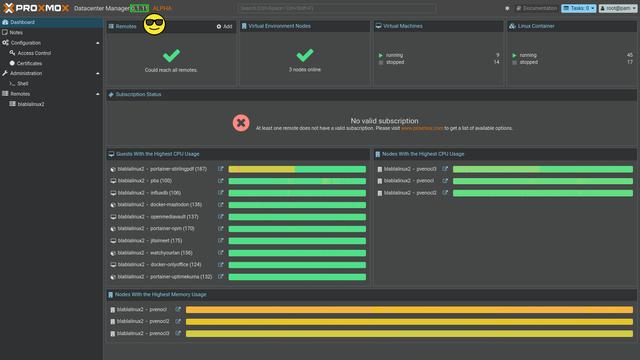This screenshot has height=360, width=640.
Task: Open external link for portainer-uptimekuma (132)
Action: point(220,276)
